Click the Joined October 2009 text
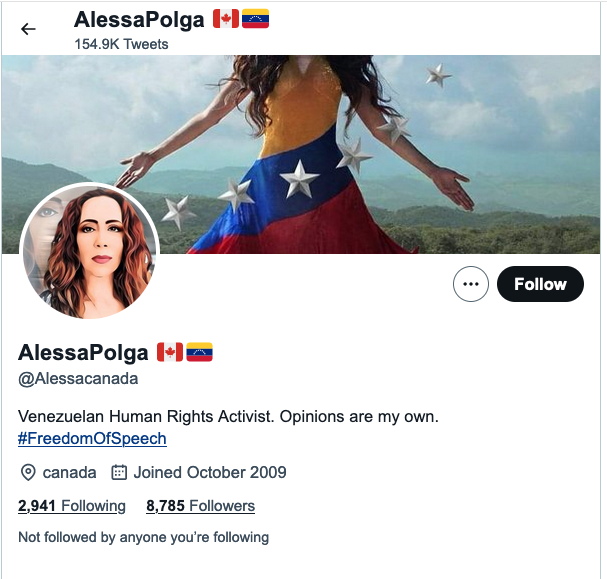The image size is (607, 579). pos(210,473)
